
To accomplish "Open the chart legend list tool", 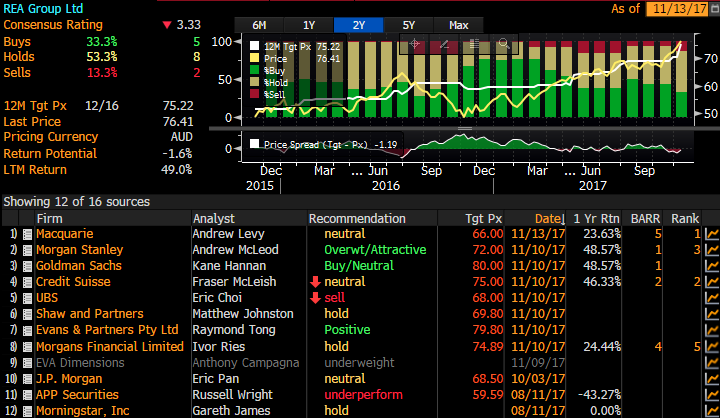I will click(x=474, y=44).
